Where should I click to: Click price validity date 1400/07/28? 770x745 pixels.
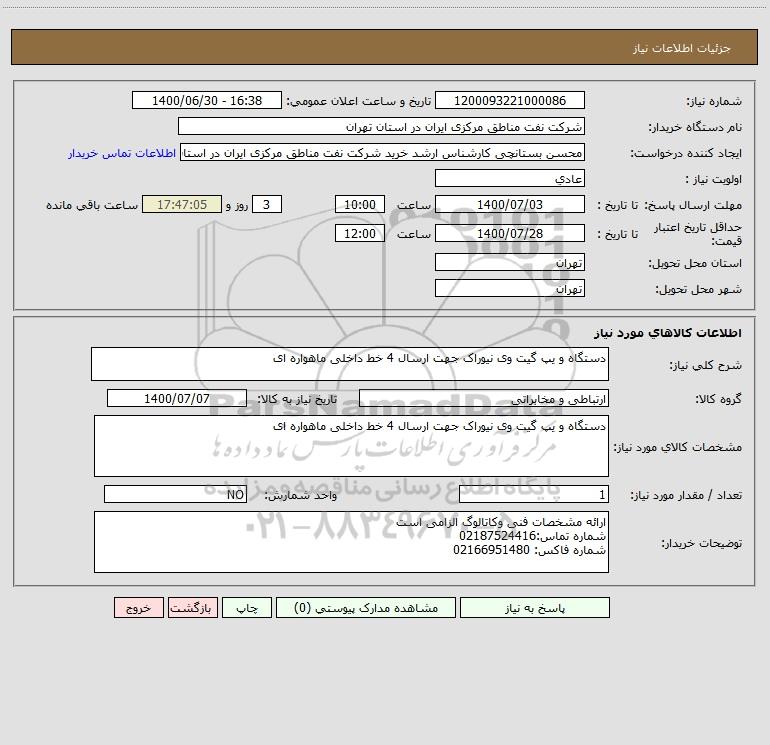click(x=510, y=233)
